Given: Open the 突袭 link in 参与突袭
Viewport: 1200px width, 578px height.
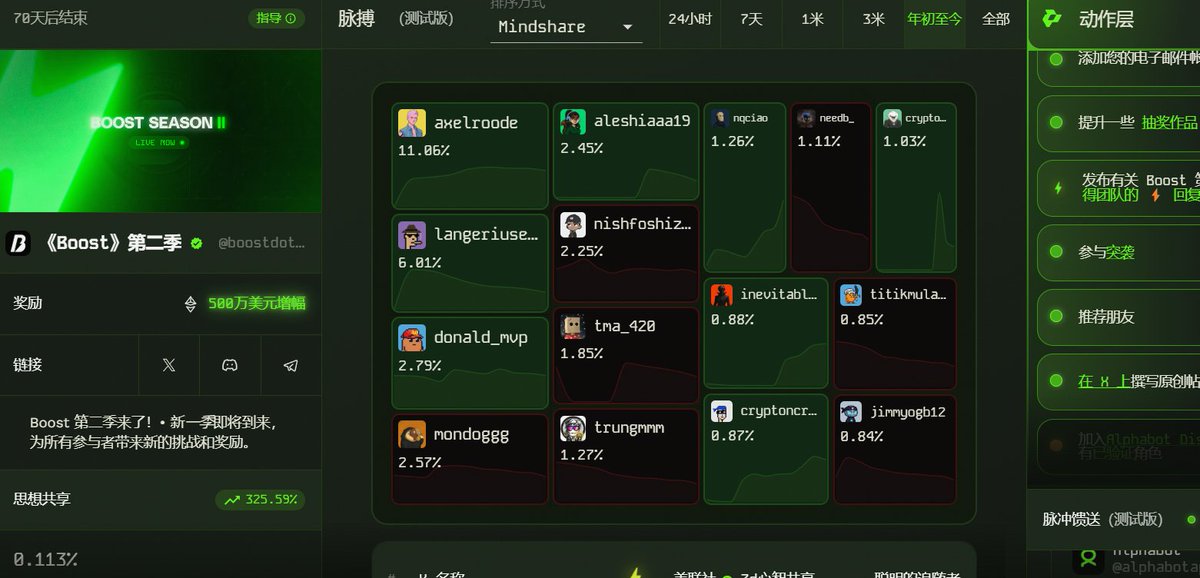Looking at the screenshot, I should point(1120,253).
